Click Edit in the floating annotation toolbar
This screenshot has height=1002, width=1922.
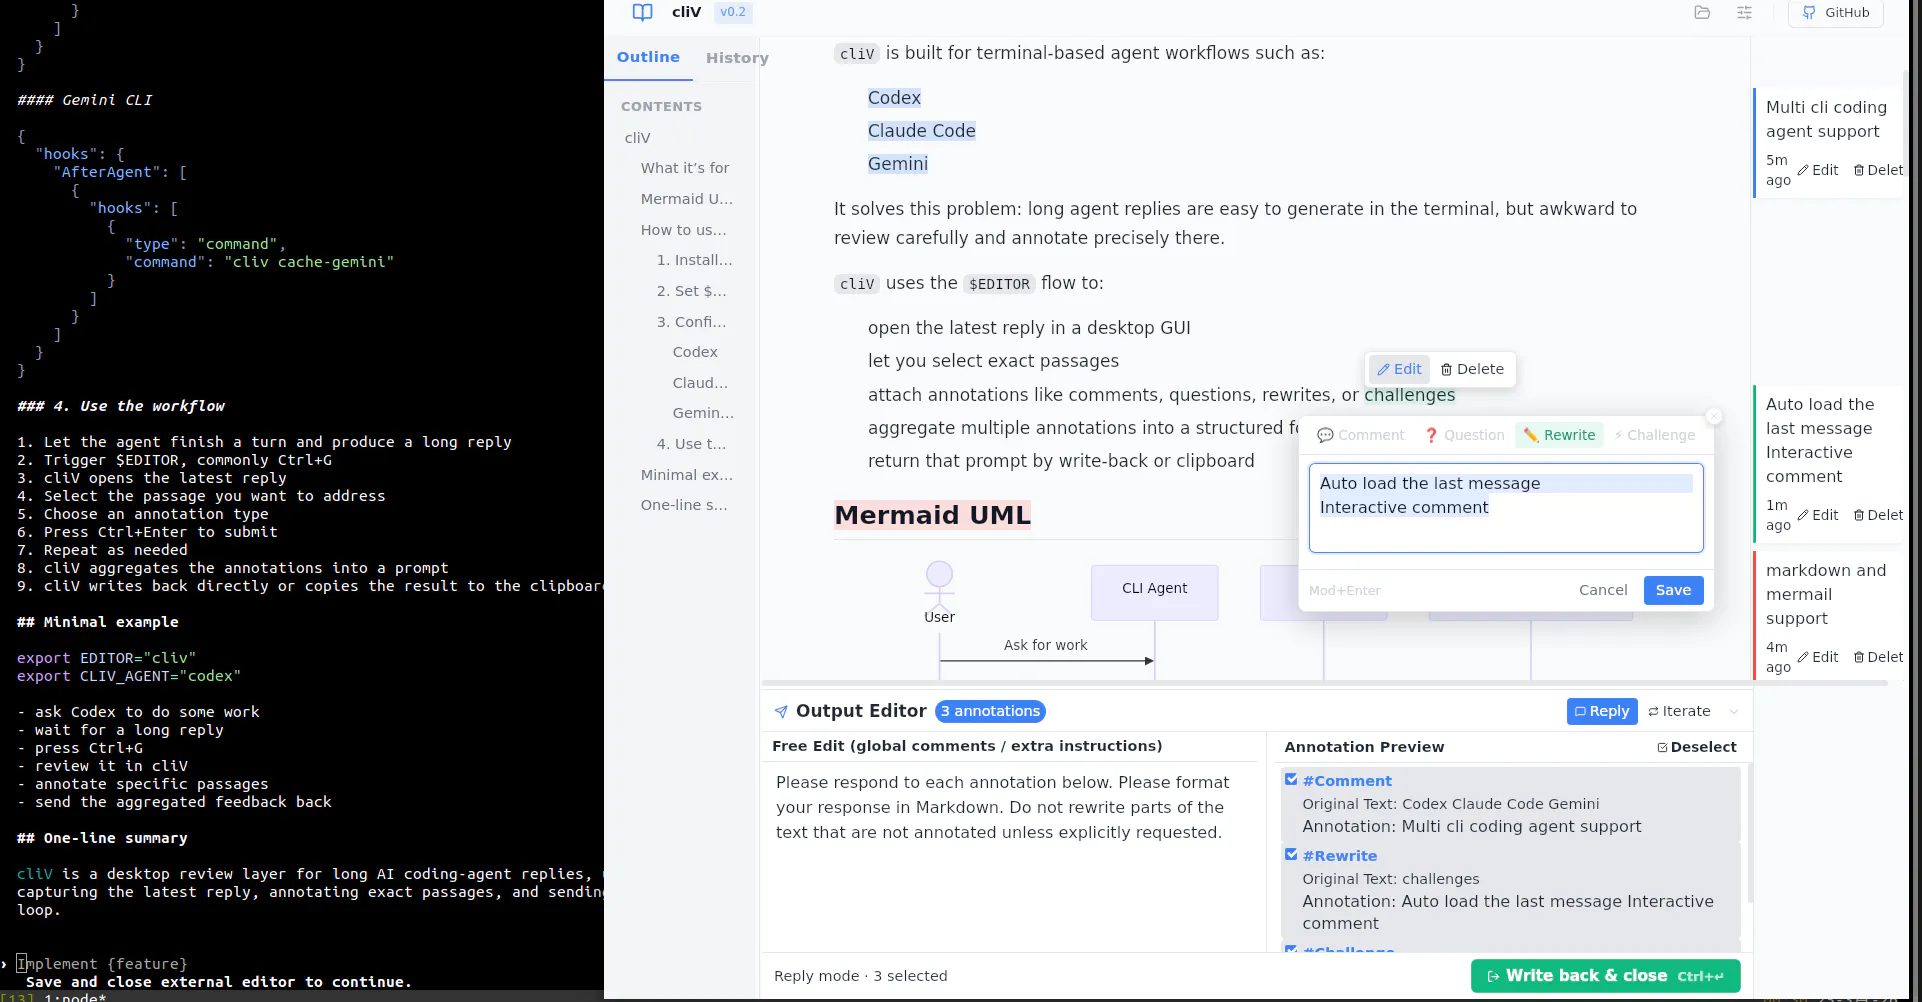coord(1399,369)
